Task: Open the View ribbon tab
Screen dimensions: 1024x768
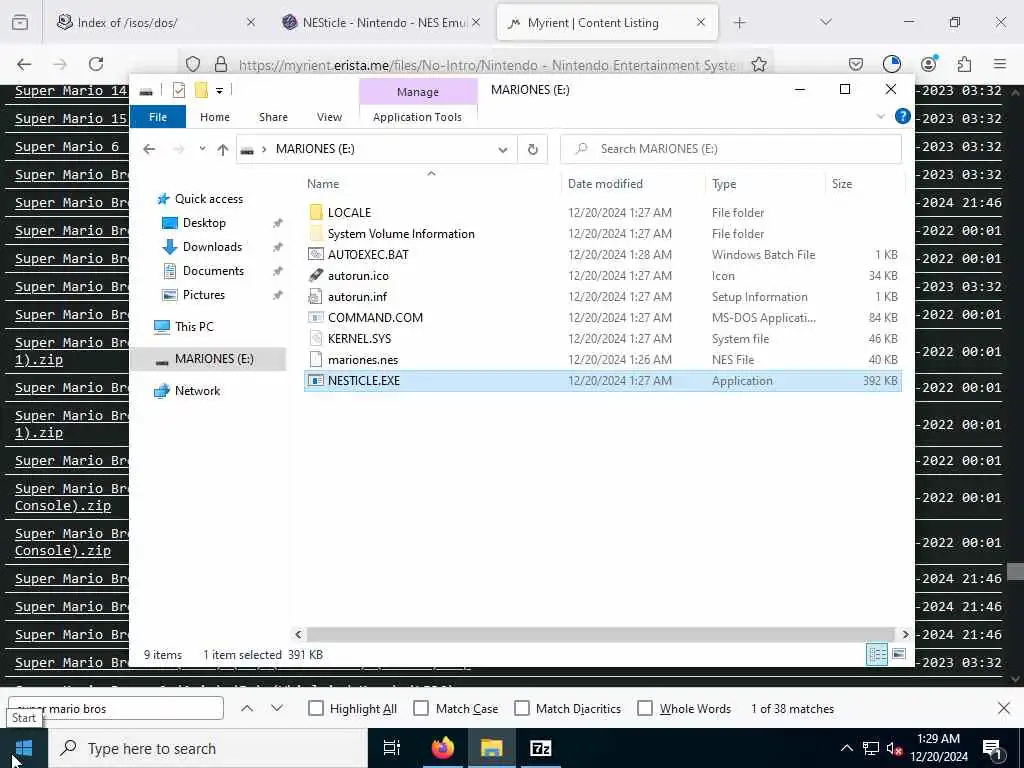Action: coord(329,117)
